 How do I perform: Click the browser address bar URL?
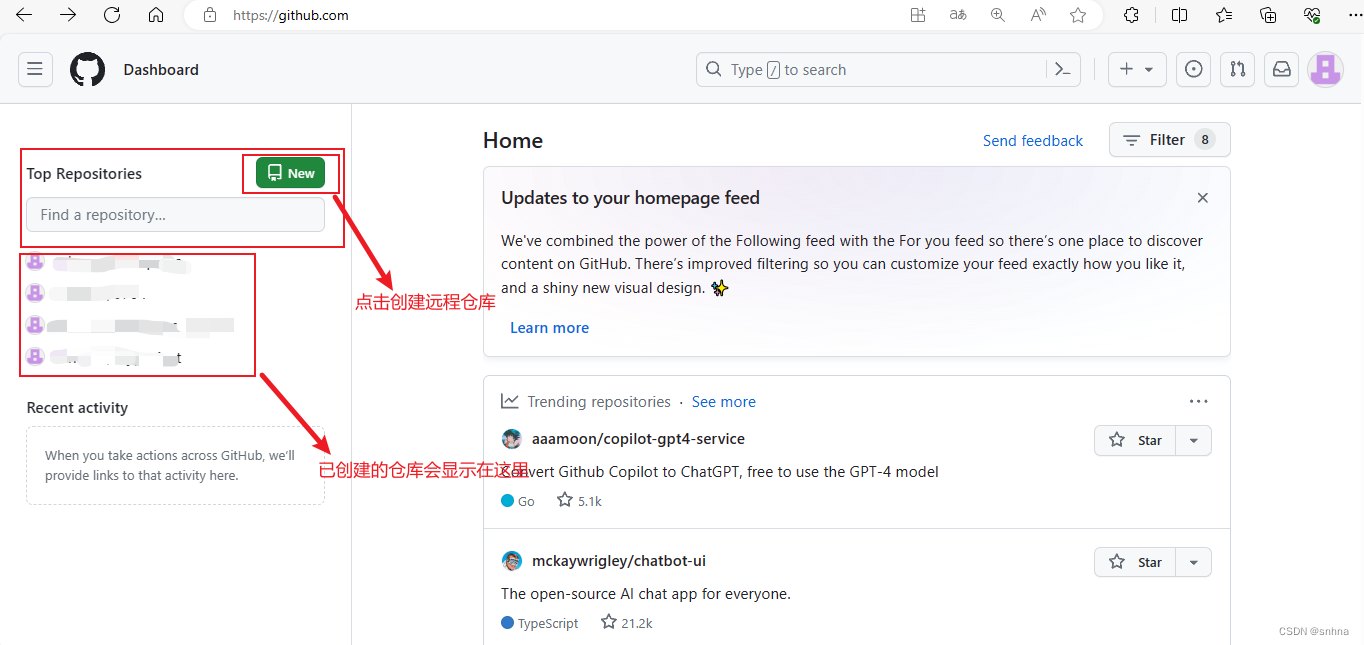click(291, 15)
